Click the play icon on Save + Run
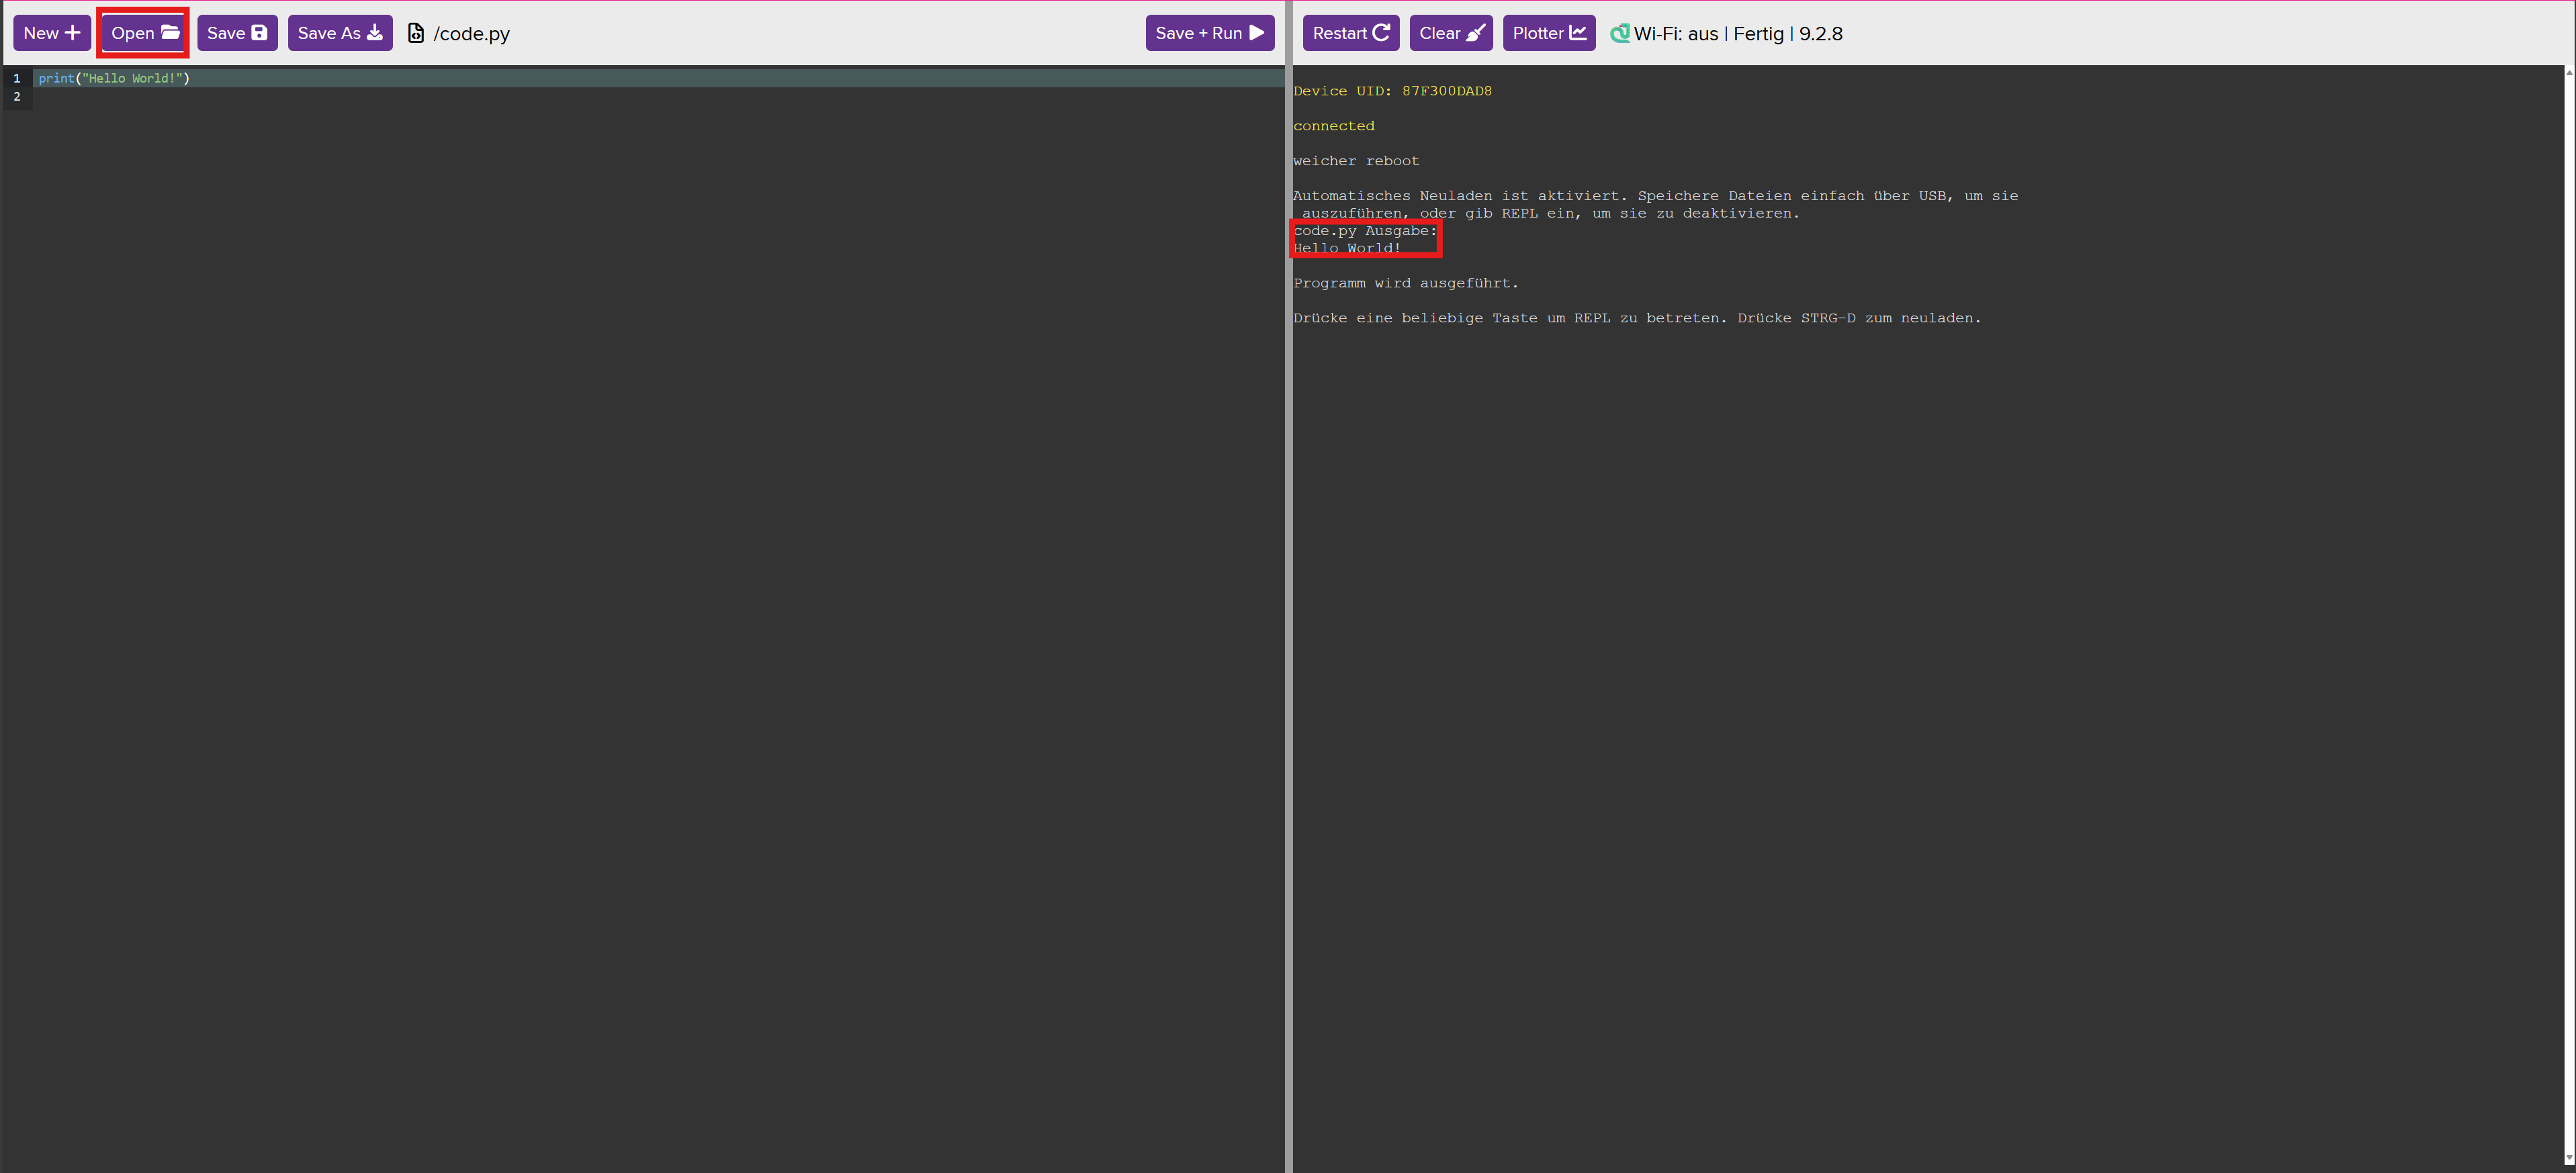 click(1257, 33)
